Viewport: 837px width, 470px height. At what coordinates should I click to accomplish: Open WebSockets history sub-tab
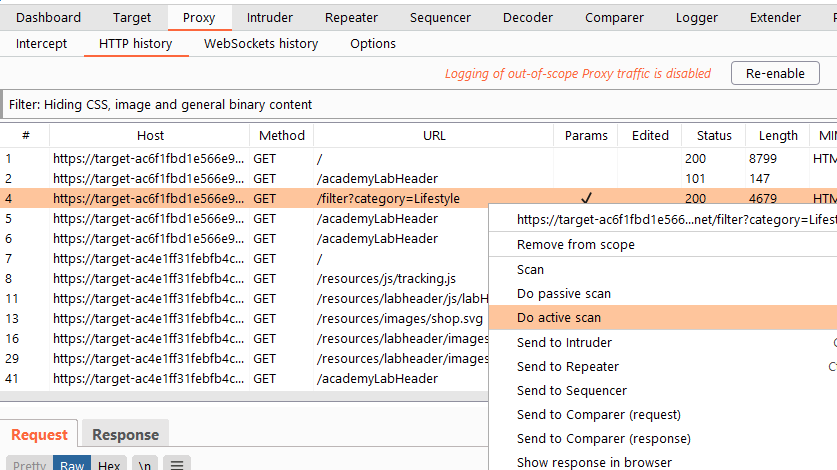261,44
